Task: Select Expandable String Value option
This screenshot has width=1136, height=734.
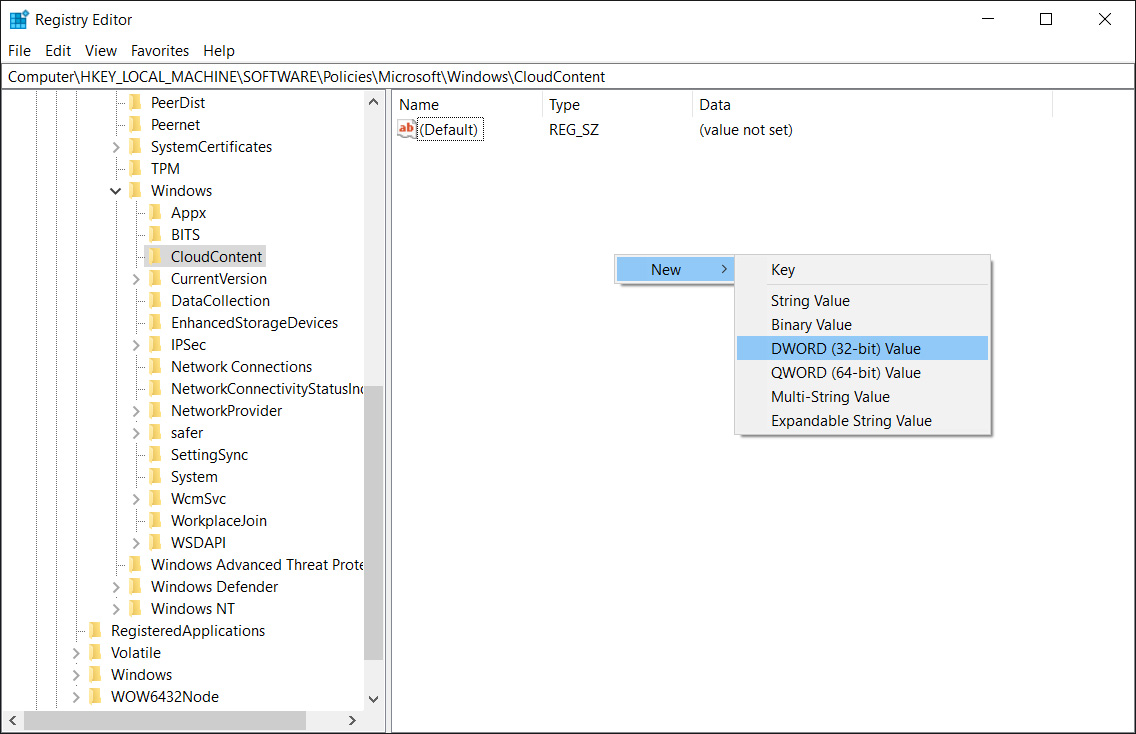Action: (x=862, y=420)
